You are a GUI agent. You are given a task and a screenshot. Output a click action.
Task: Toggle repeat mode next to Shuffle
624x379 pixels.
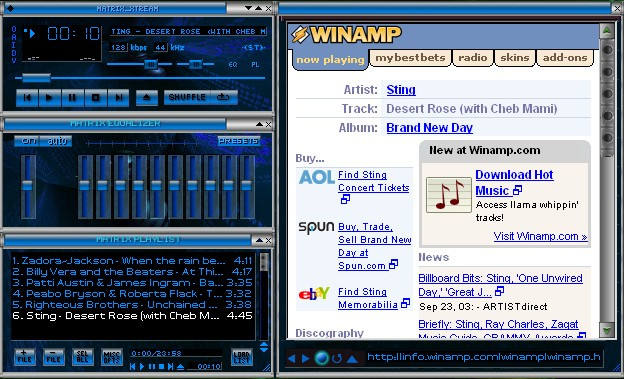click(224, 97)
